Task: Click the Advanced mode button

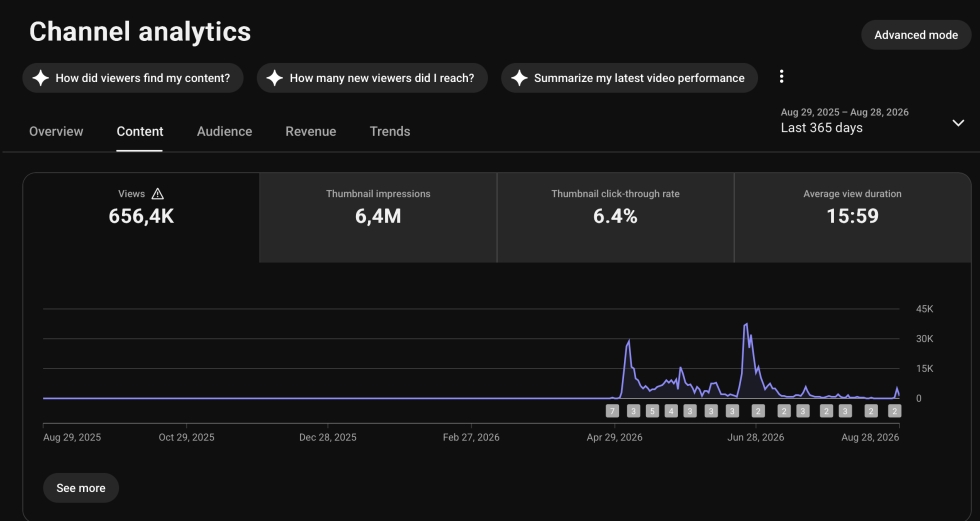Action: click(x=916, y=35)
